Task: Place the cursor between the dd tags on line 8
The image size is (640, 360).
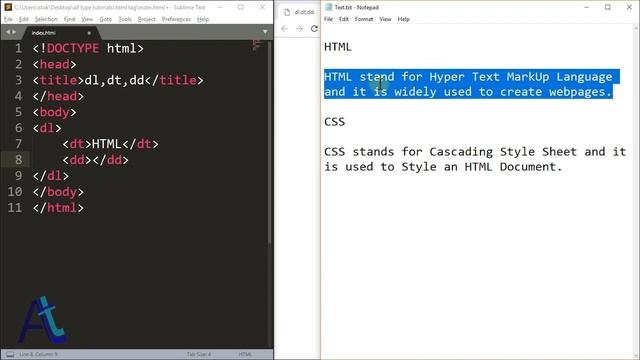Action: pyautogui.click(x=92, y=160)
